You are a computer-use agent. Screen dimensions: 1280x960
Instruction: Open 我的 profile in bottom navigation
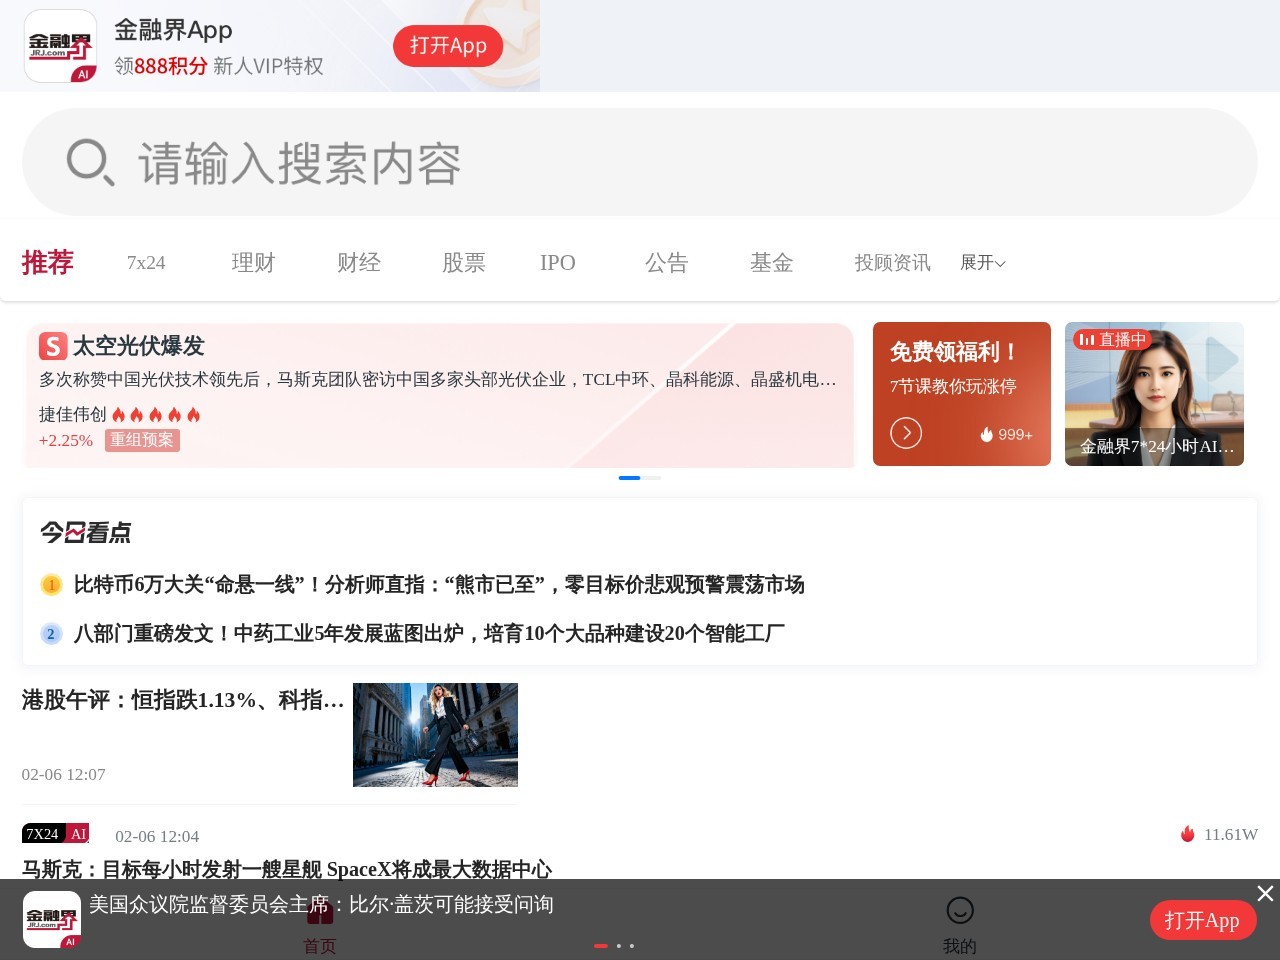[960, 927]
